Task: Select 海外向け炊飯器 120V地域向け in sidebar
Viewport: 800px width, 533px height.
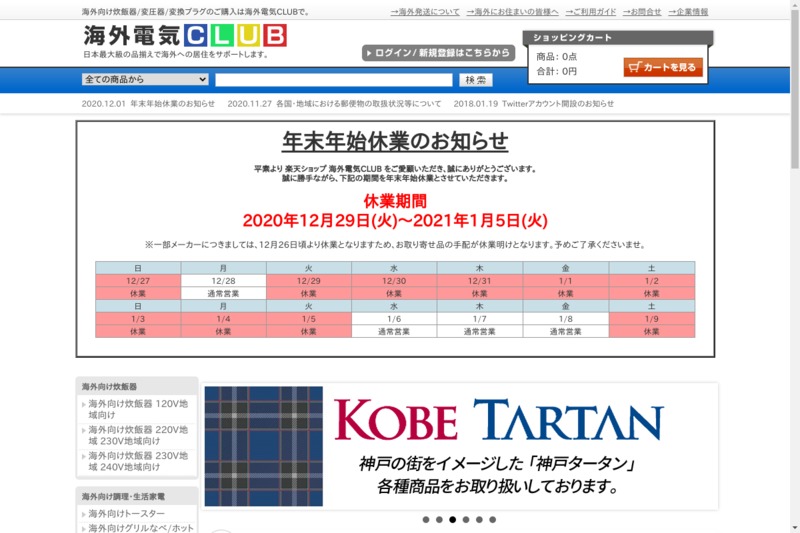Action: tap(136, 410)
